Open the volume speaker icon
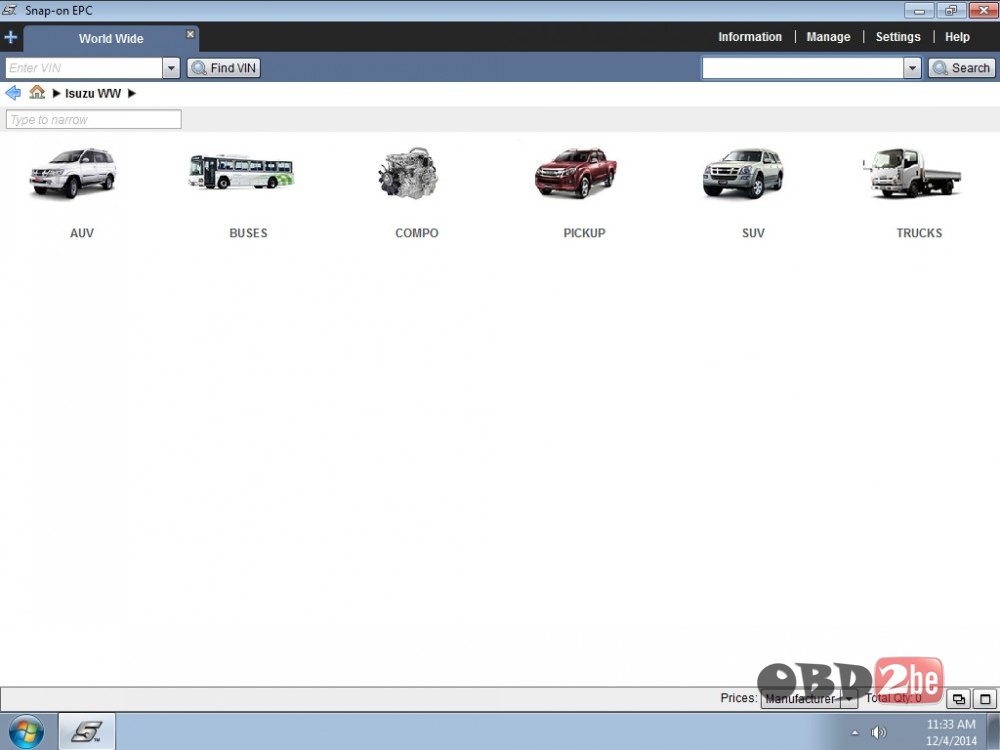 pos(878,732)
